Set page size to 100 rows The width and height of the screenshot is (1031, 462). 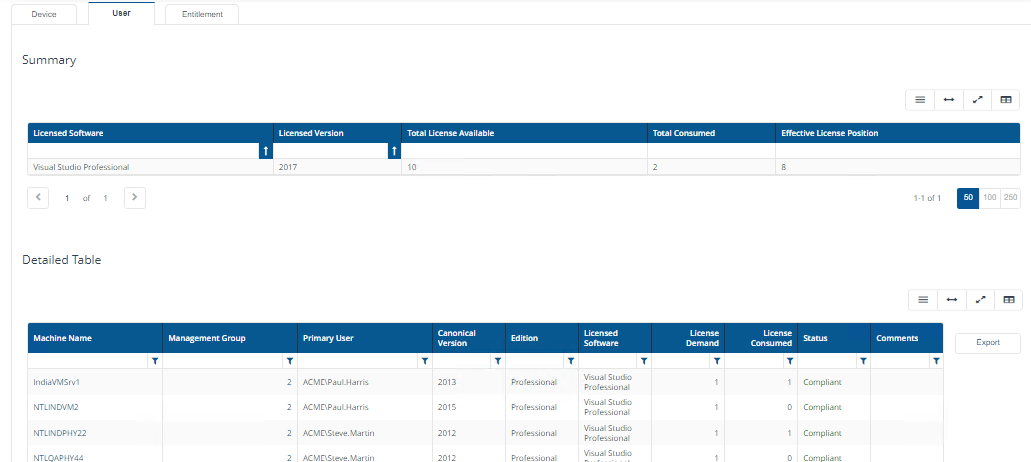coord(990,198)
